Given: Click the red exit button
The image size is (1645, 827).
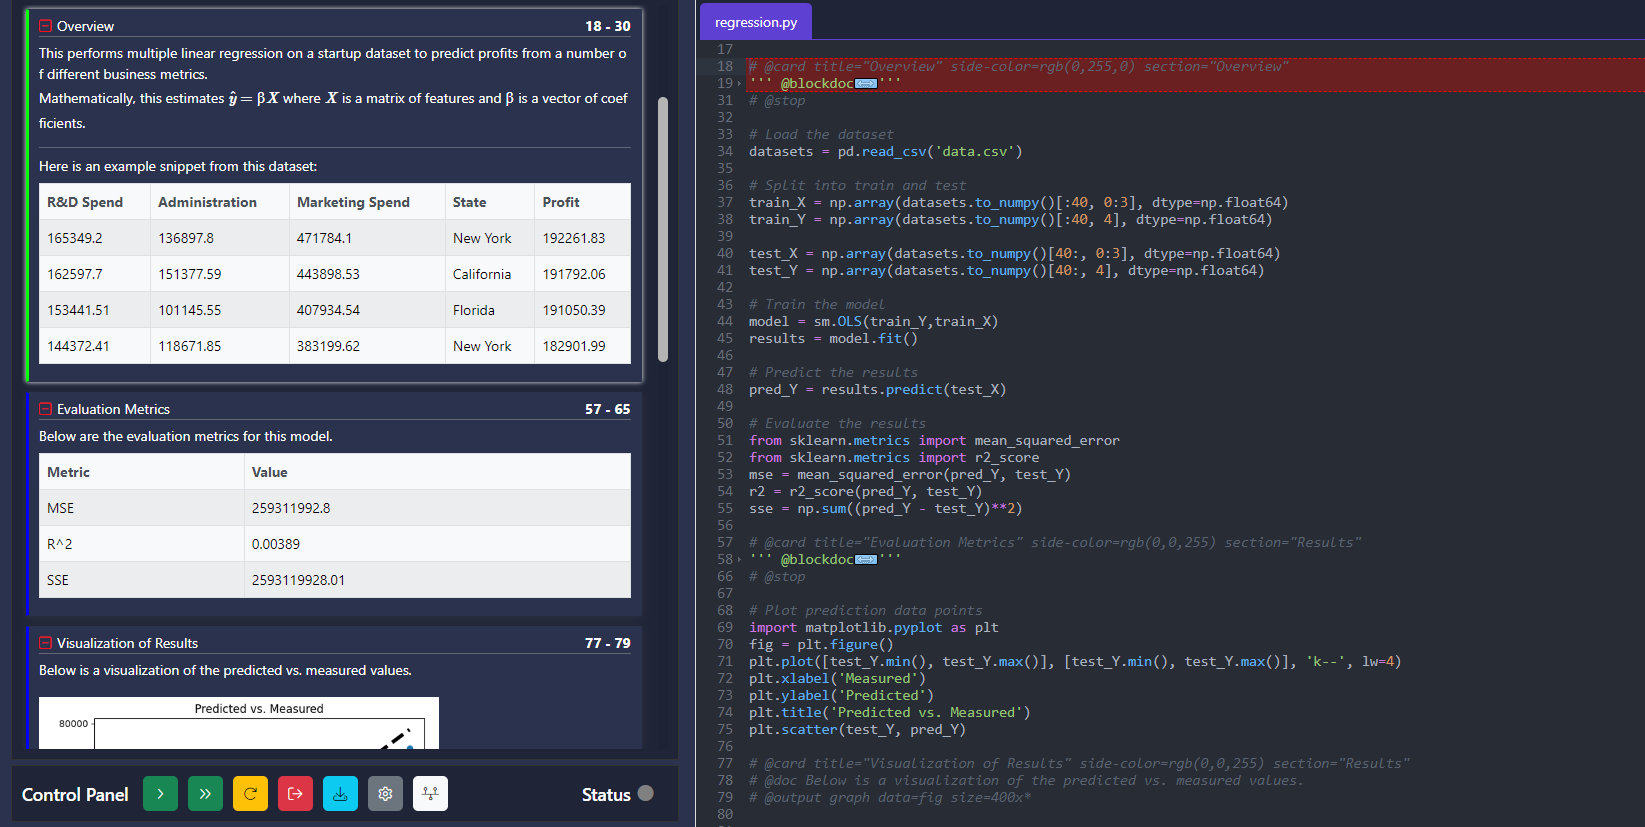Looking at the screenshot, I should 295,794.
